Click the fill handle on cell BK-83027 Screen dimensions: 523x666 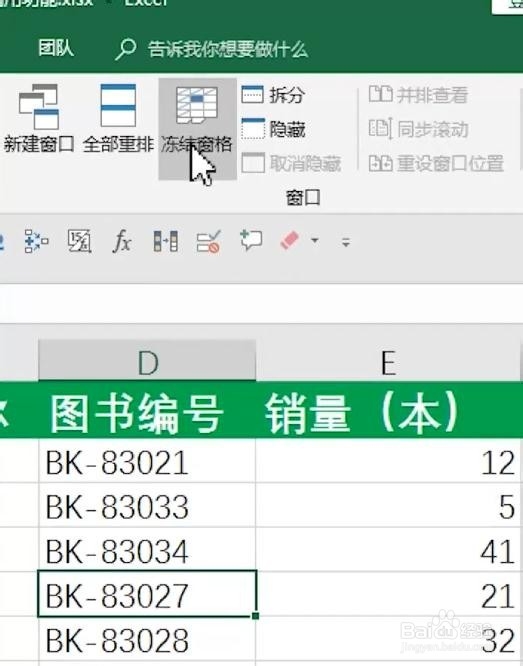coord(255,615)
